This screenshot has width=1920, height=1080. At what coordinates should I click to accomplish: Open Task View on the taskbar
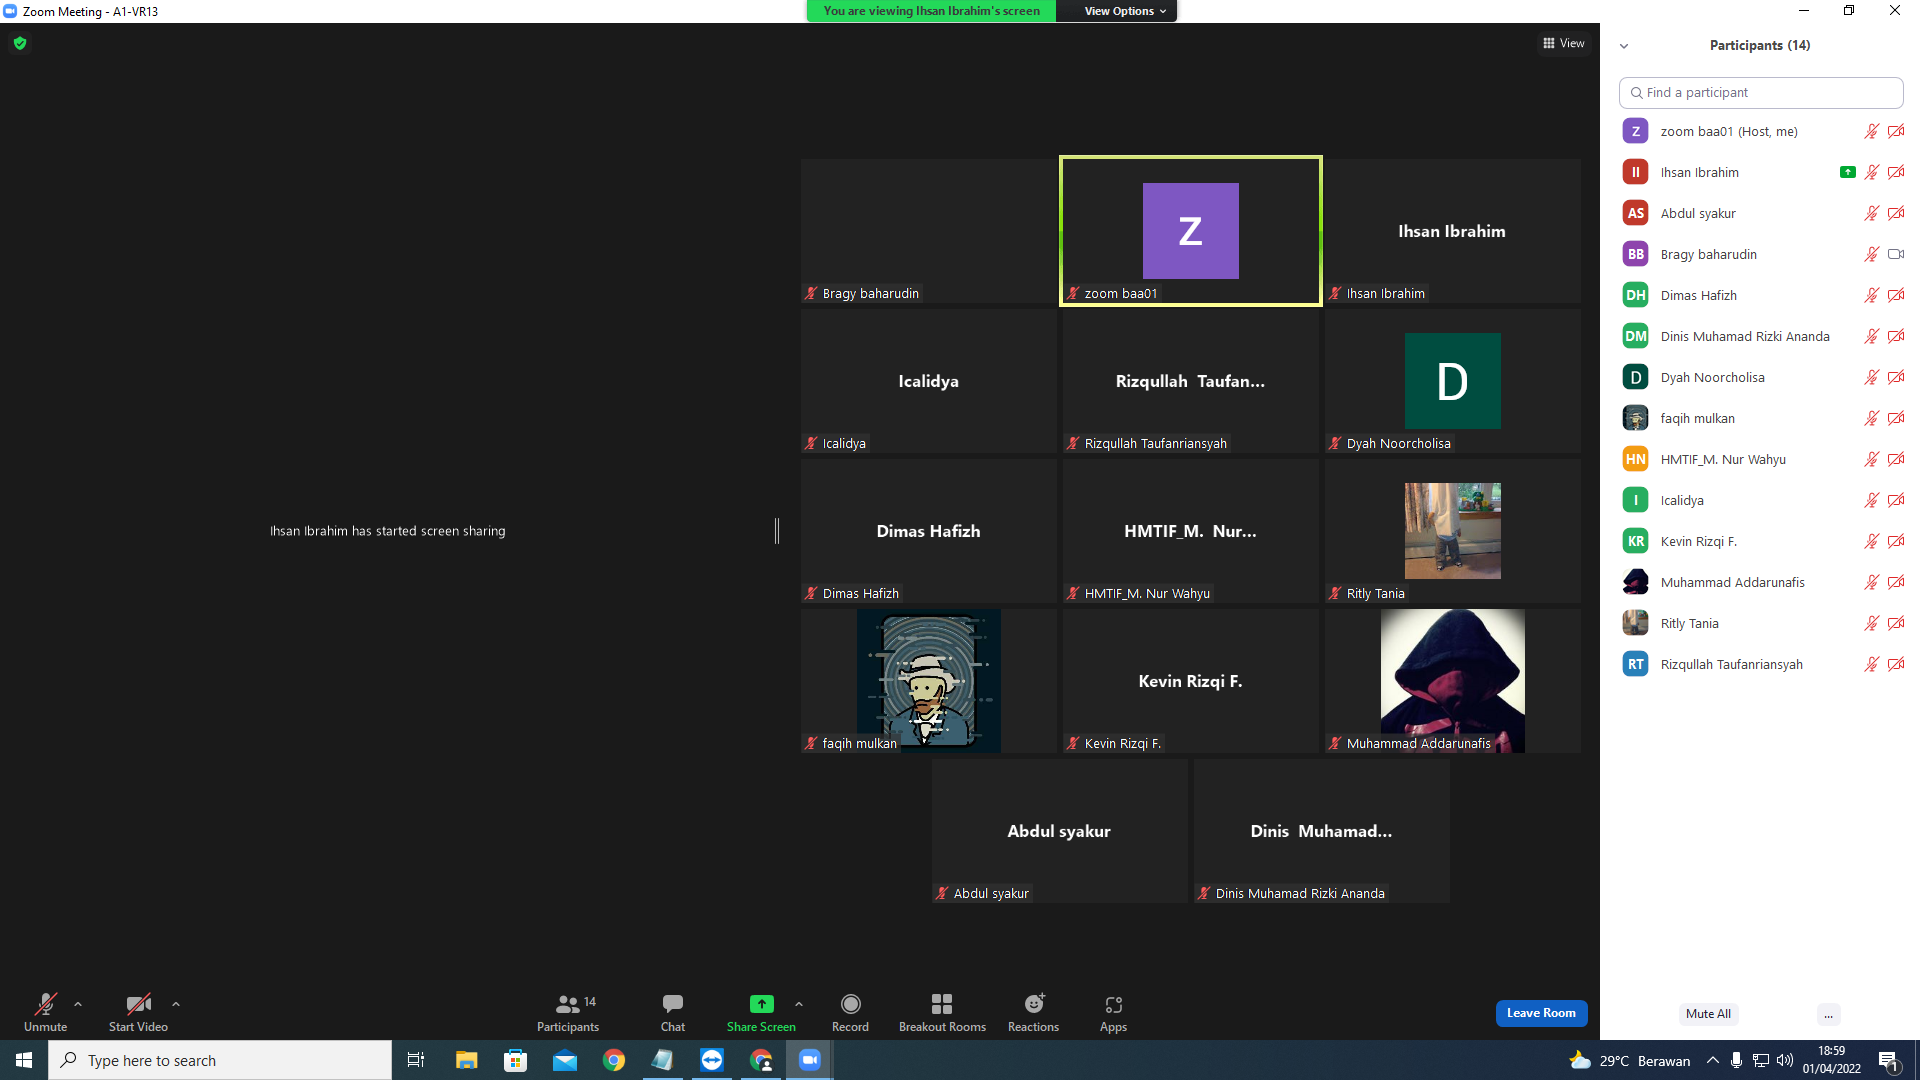[x=416, y=1060]
